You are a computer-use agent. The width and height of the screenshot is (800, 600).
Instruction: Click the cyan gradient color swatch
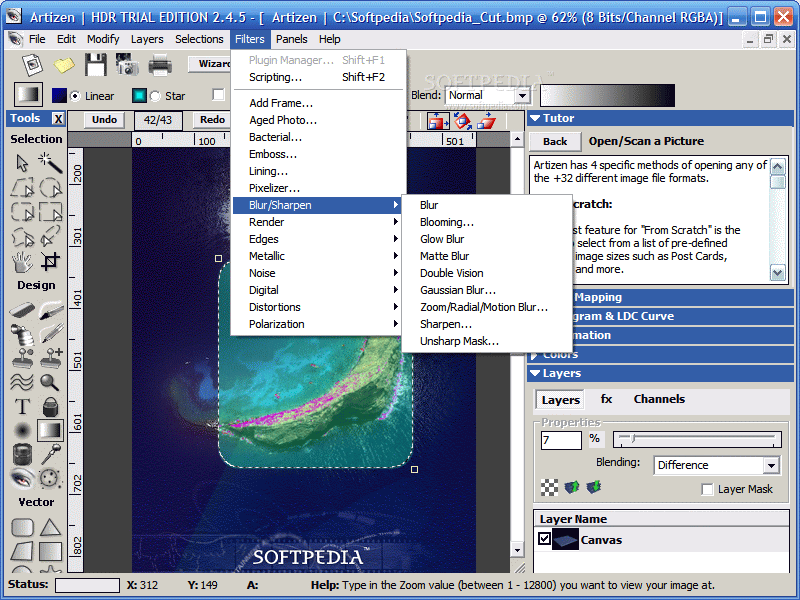click(x=139, y=95)
